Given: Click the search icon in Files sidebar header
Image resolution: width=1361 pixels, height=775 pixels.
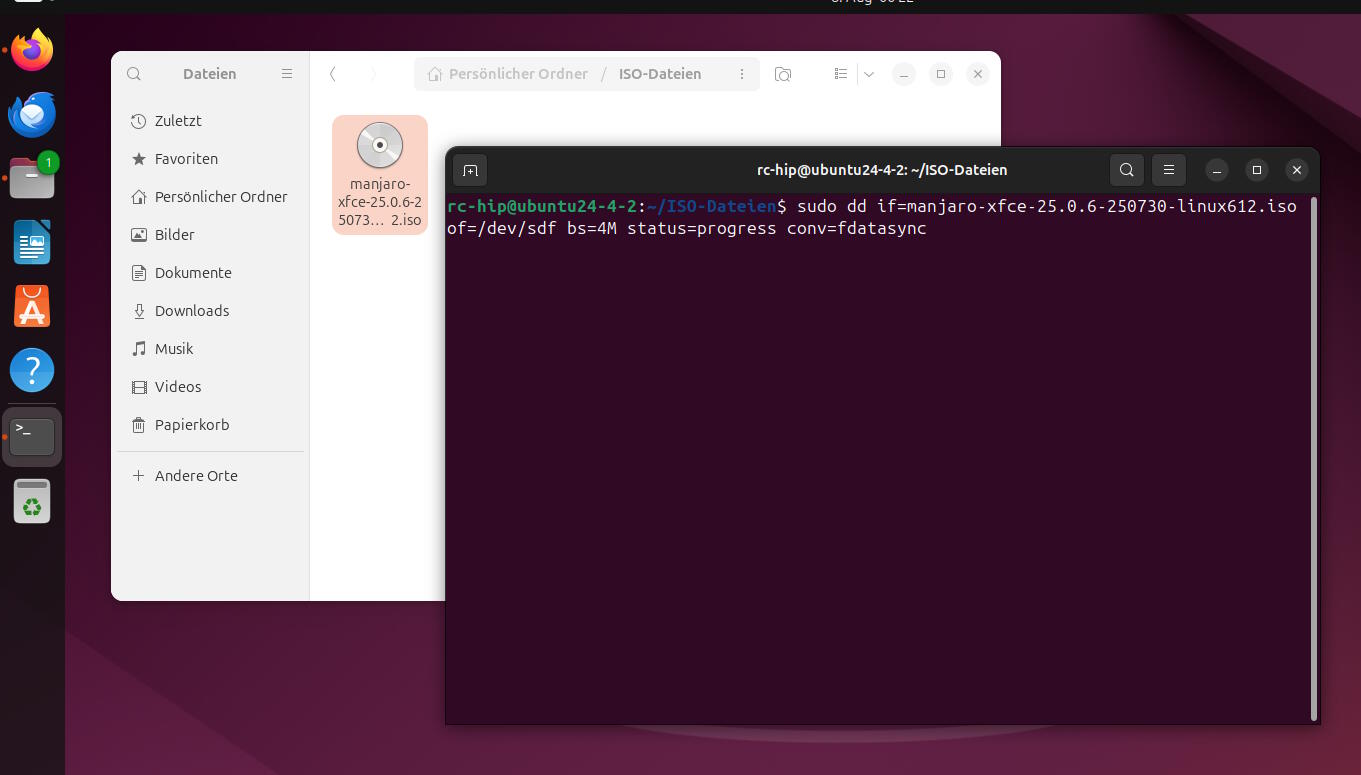Looking at the screenshot, I should tap(134, 74).
